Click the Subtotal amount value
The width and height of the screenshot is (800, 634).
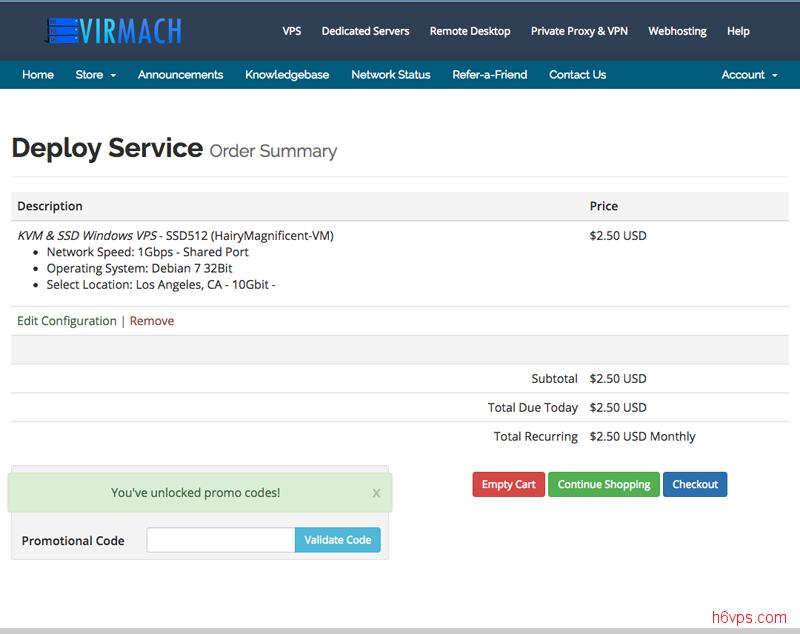coord(618,378)
